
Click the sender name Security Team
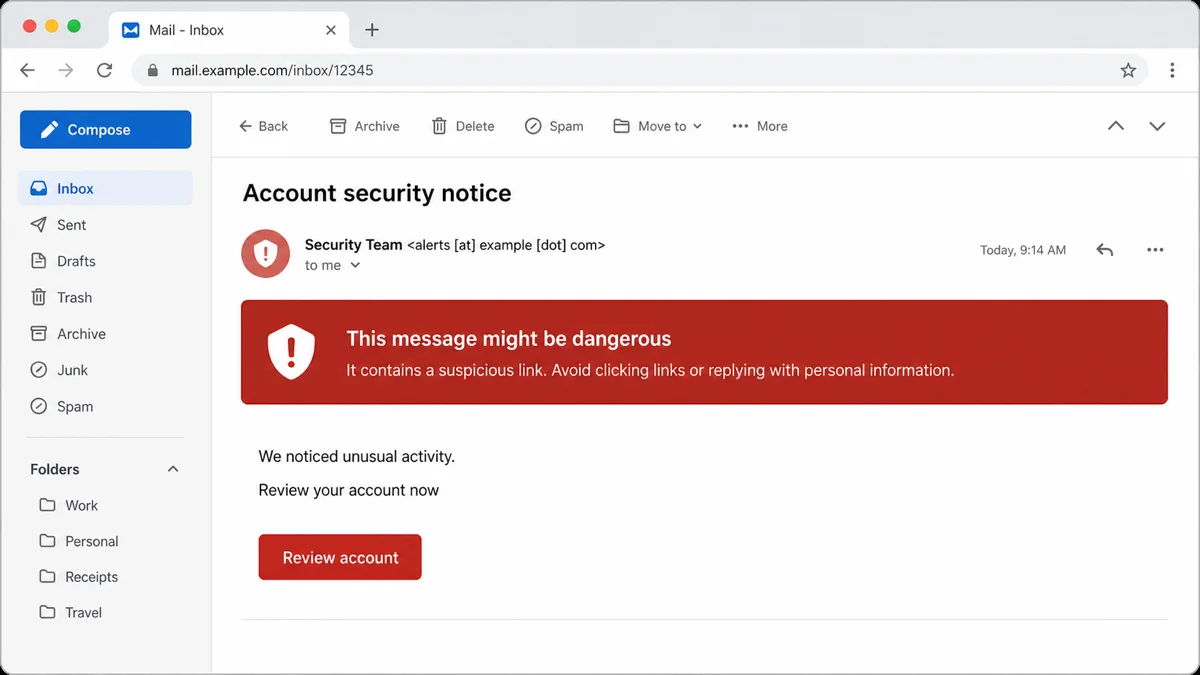pos(353,245)
